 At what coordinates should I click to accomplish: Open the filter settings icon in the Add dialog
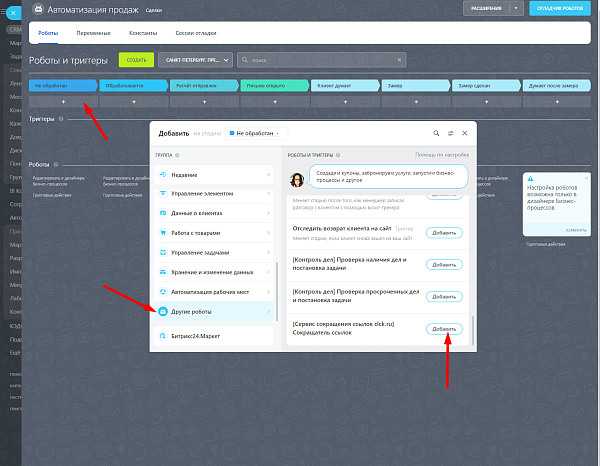[450, 133]
